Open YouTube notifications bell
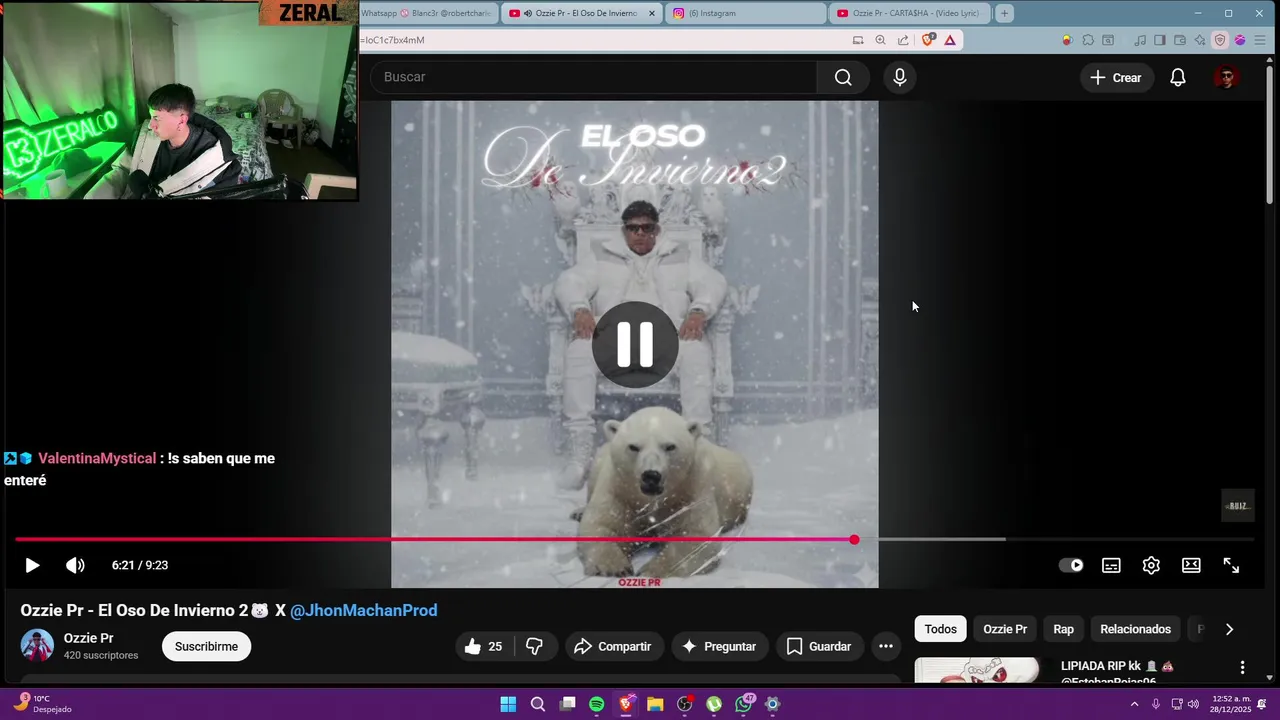 click(x=1178, y=77)
